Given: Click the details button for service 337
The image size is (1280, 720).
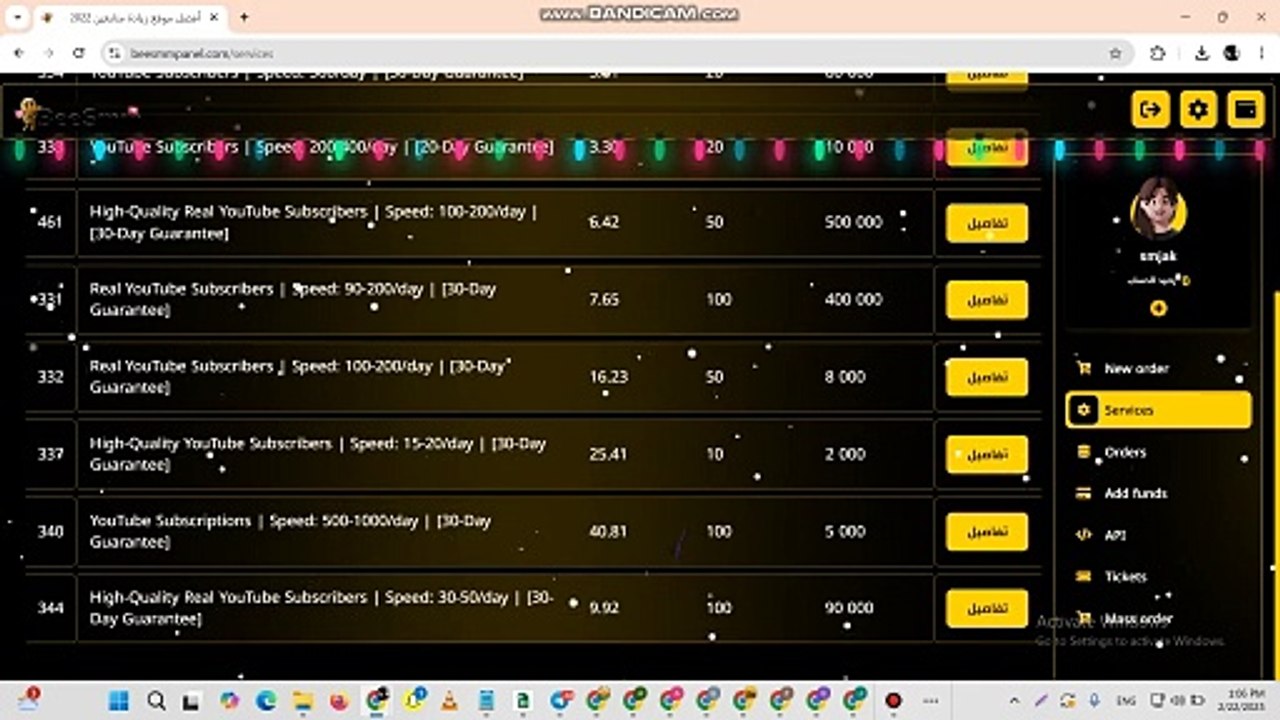Looking at the screenshot, I should pyautogui.click(x=987, y=454).
